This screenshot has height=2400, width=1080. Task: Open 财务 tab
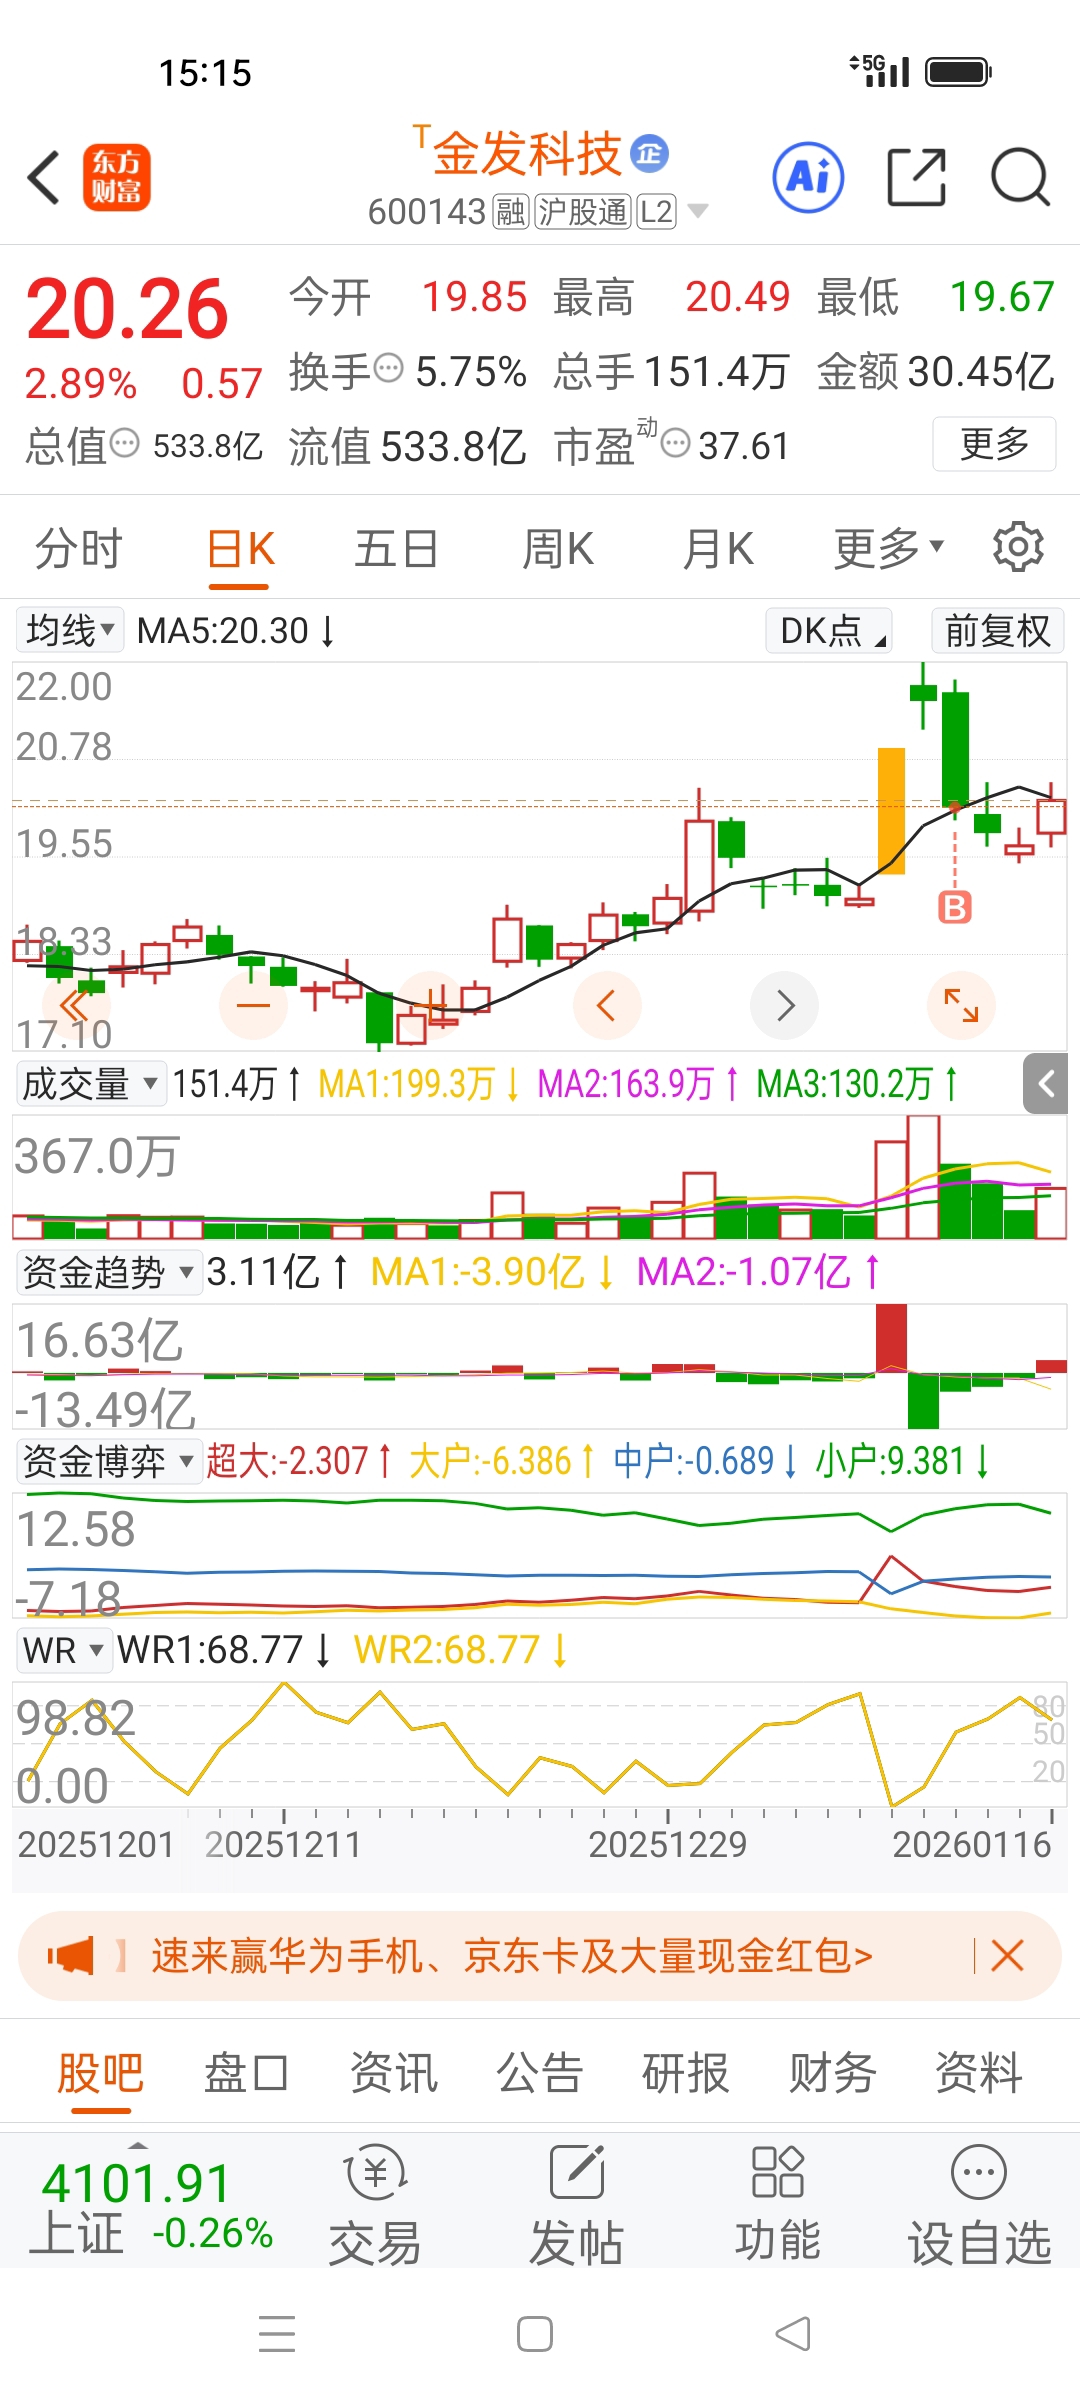coord(832,2072)
